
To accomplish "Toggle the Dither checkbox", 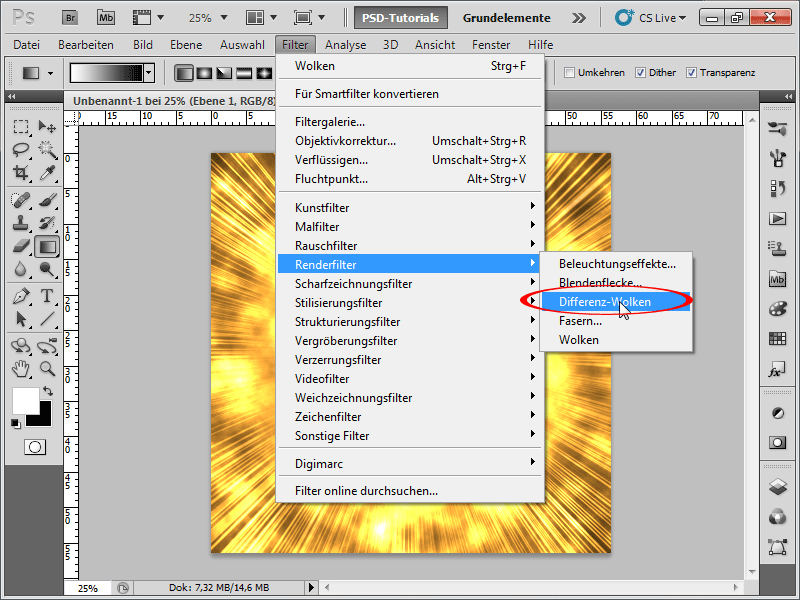I will pyautogui.click(x=640, y=72).
